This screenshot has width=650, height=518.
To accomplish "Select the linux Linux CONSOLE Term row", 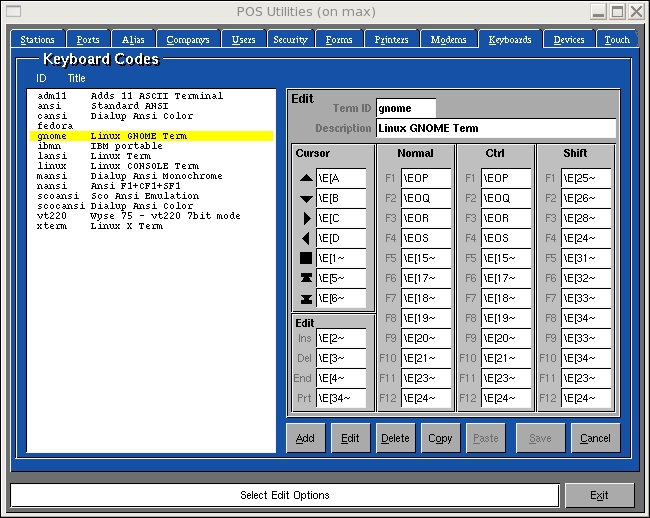I will [x=151, y=166].
